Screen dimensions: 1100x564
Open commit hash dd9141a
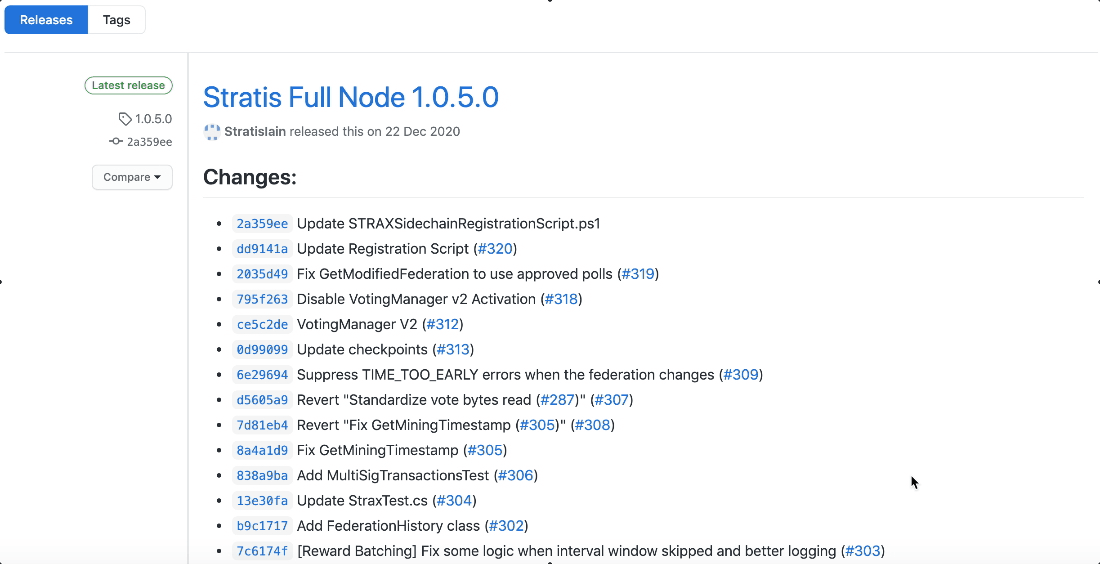pos(262,249)
